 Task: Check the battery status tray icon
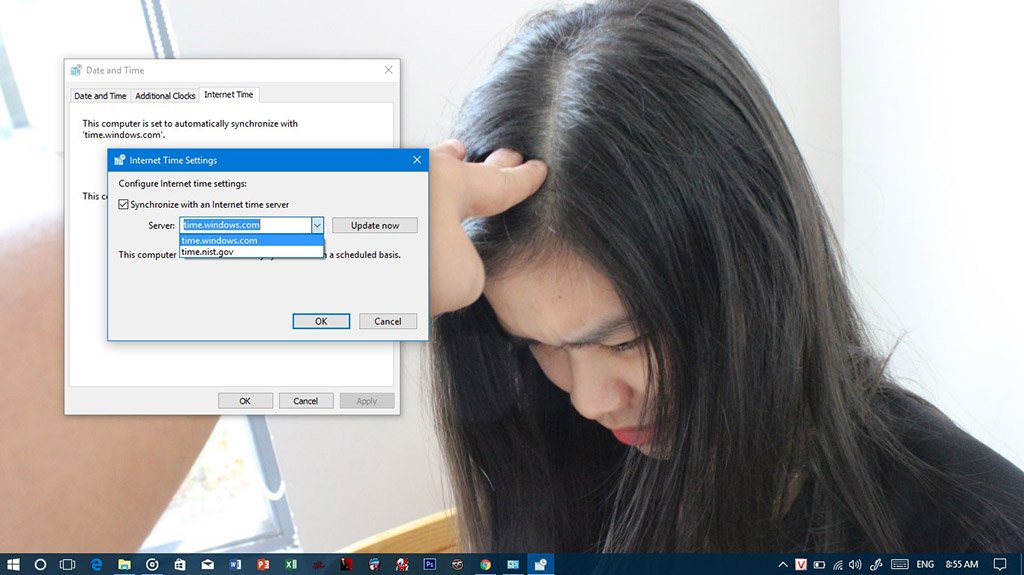(819, 565)
